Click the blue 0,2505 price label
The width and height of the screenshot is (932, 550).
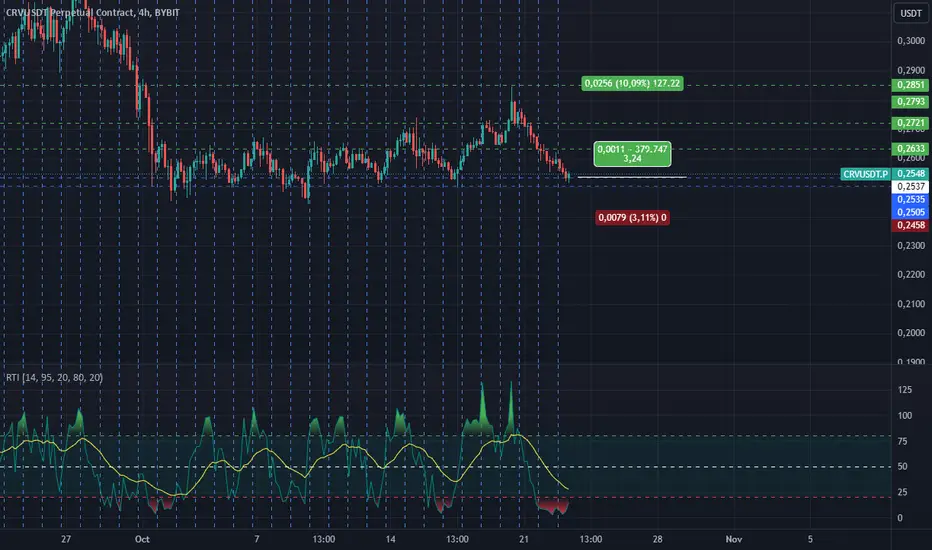click(x=911, y=212)
